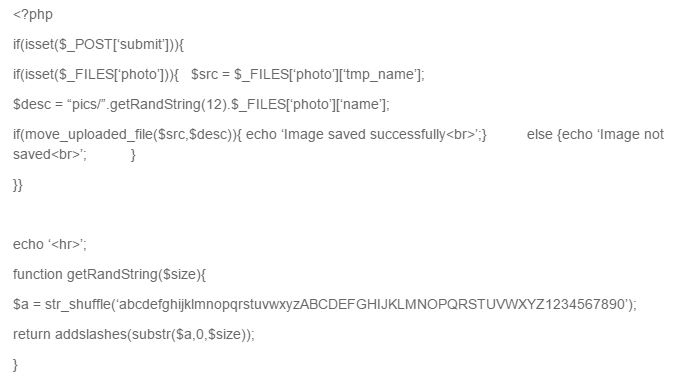Click the $desc assignment line
The height and width of the screenshot is (377, 686).
point(201,105)
